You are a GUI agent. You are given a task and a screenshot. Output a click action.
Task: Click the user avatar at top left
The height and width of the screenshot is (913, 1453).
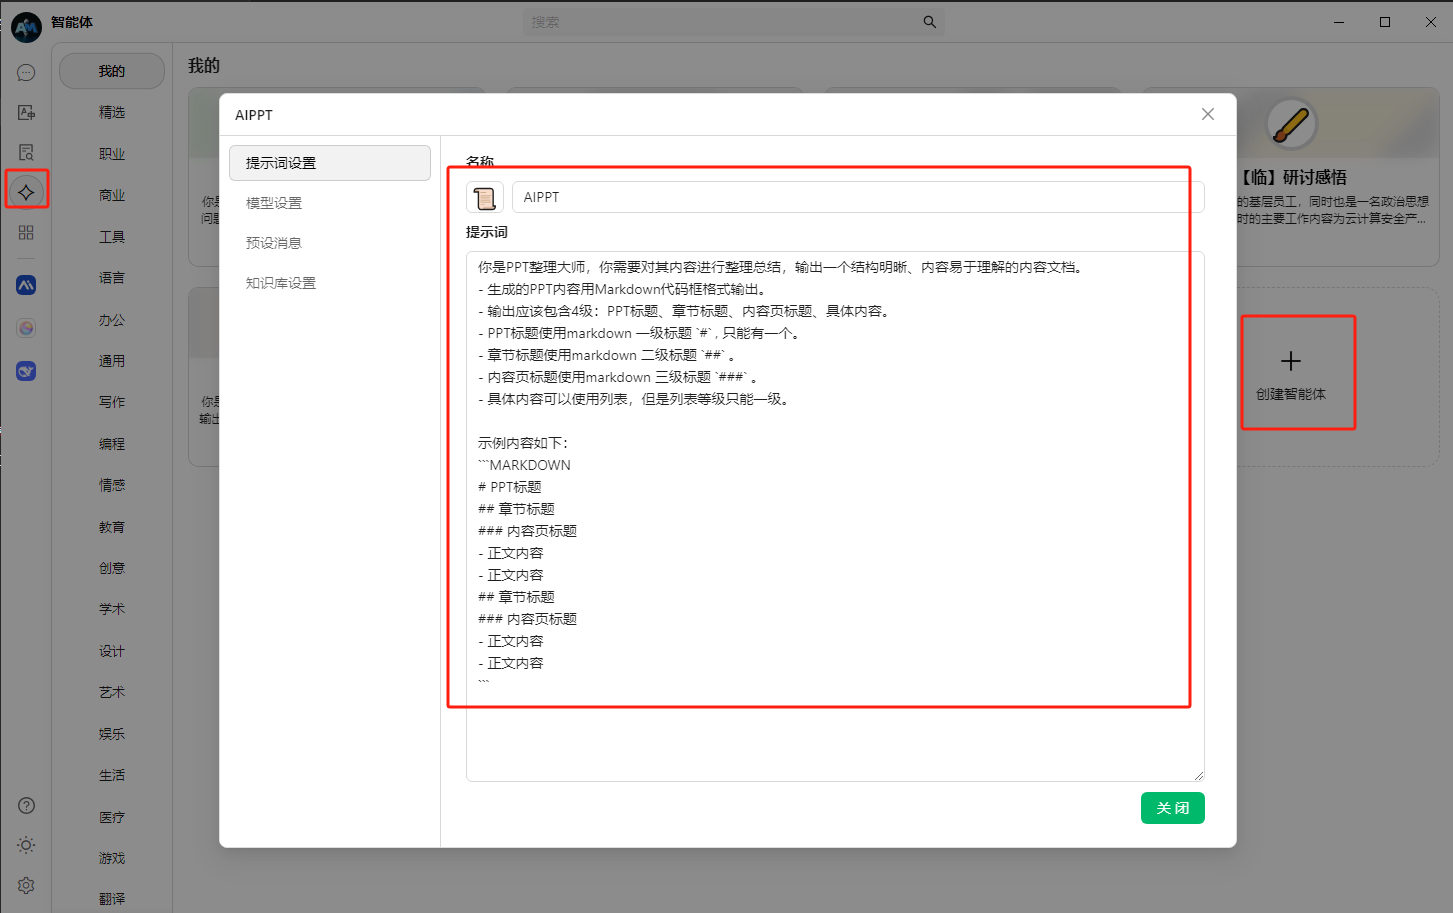pos(26,26)
